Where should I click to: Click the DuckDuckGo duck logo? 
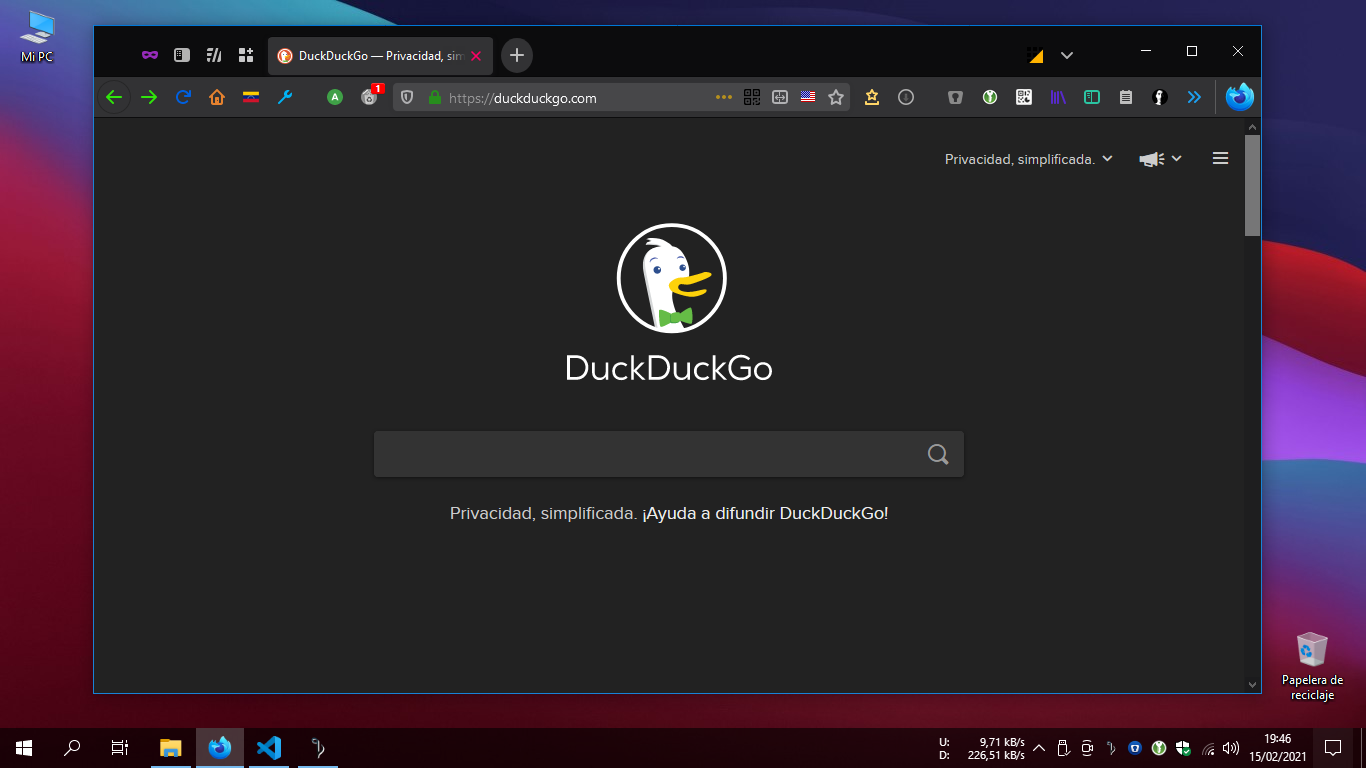pyautogui.click(x=671, y=278)
